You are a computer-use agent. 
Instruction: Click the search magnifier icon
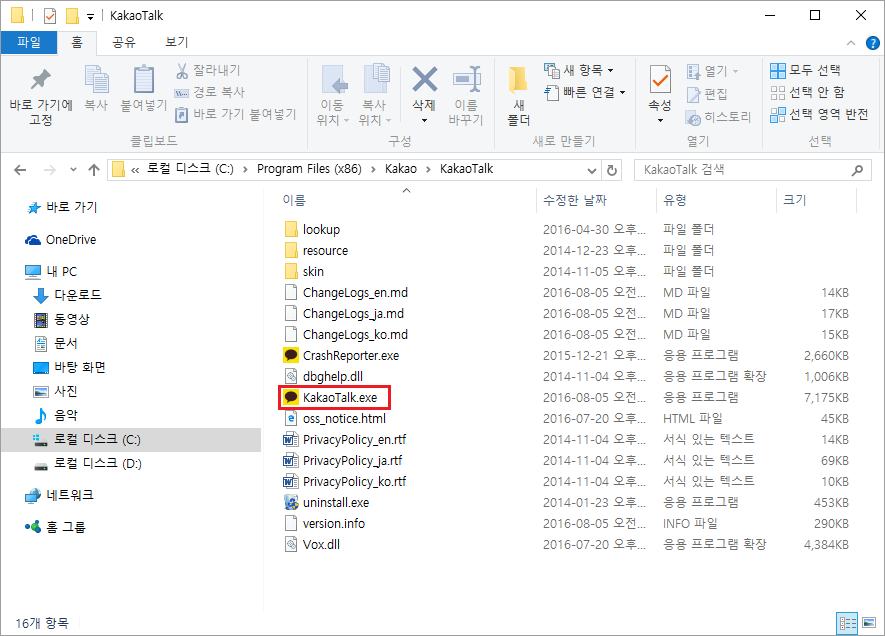click(857, 170)
